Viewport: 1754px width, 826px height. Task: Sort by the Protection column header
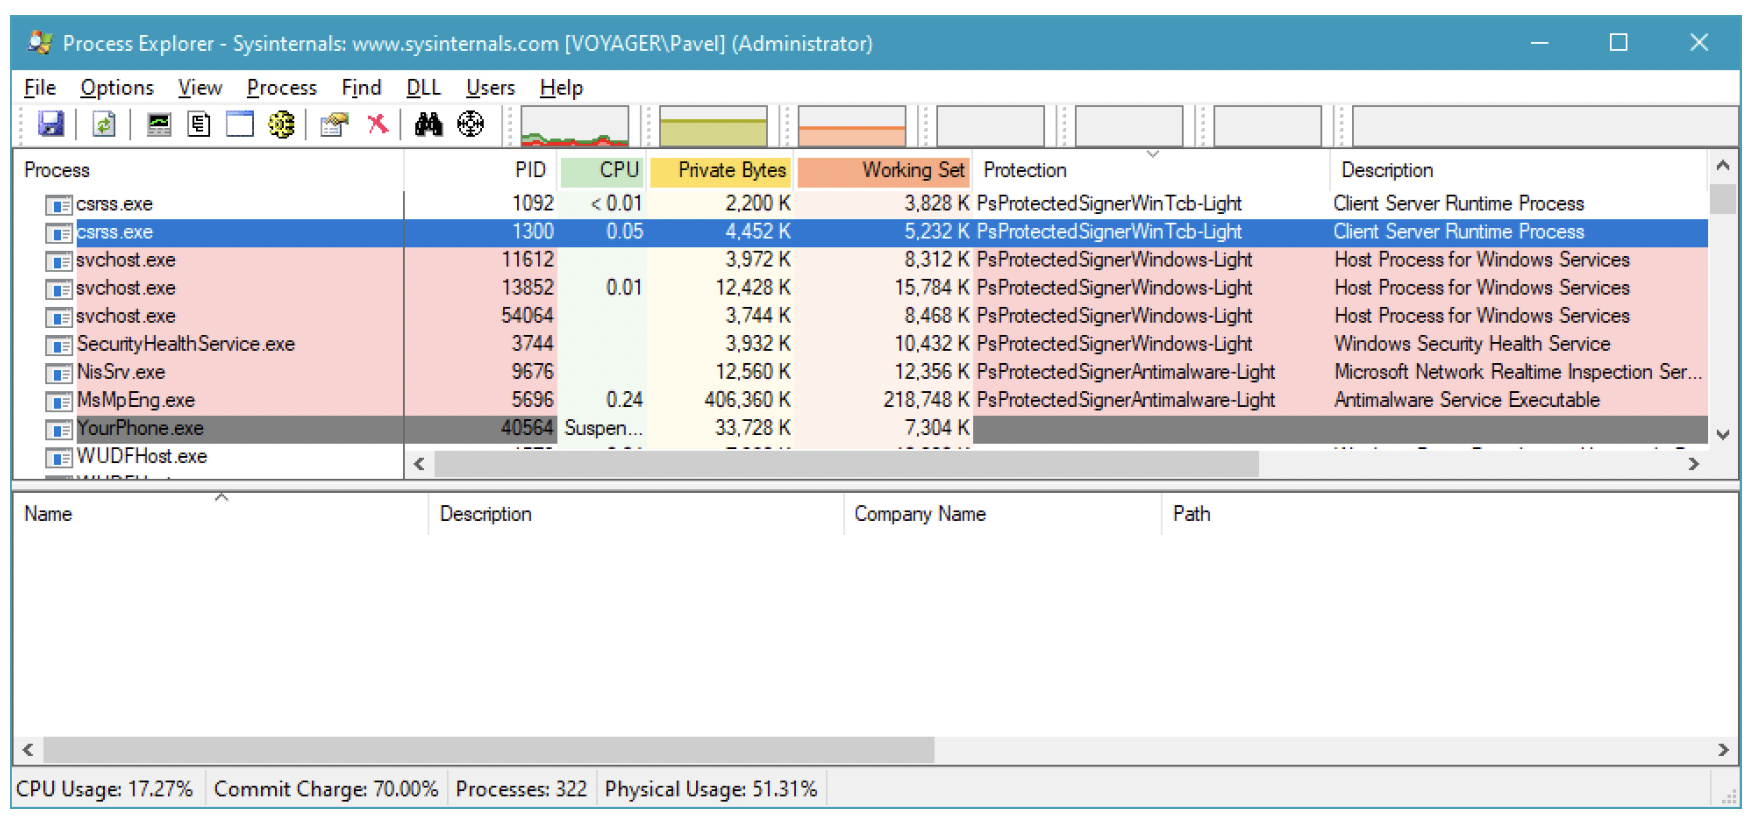coord(1151,170)
